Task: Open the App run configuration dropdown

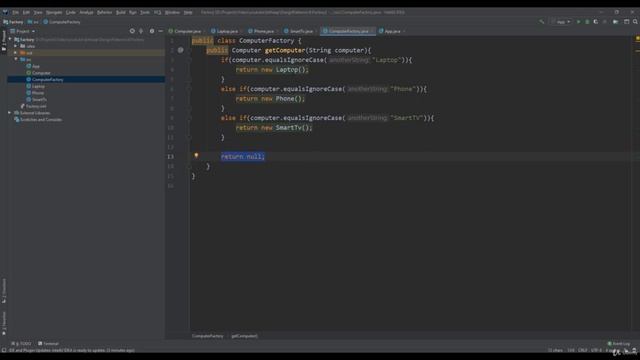Action: [562, 22]
